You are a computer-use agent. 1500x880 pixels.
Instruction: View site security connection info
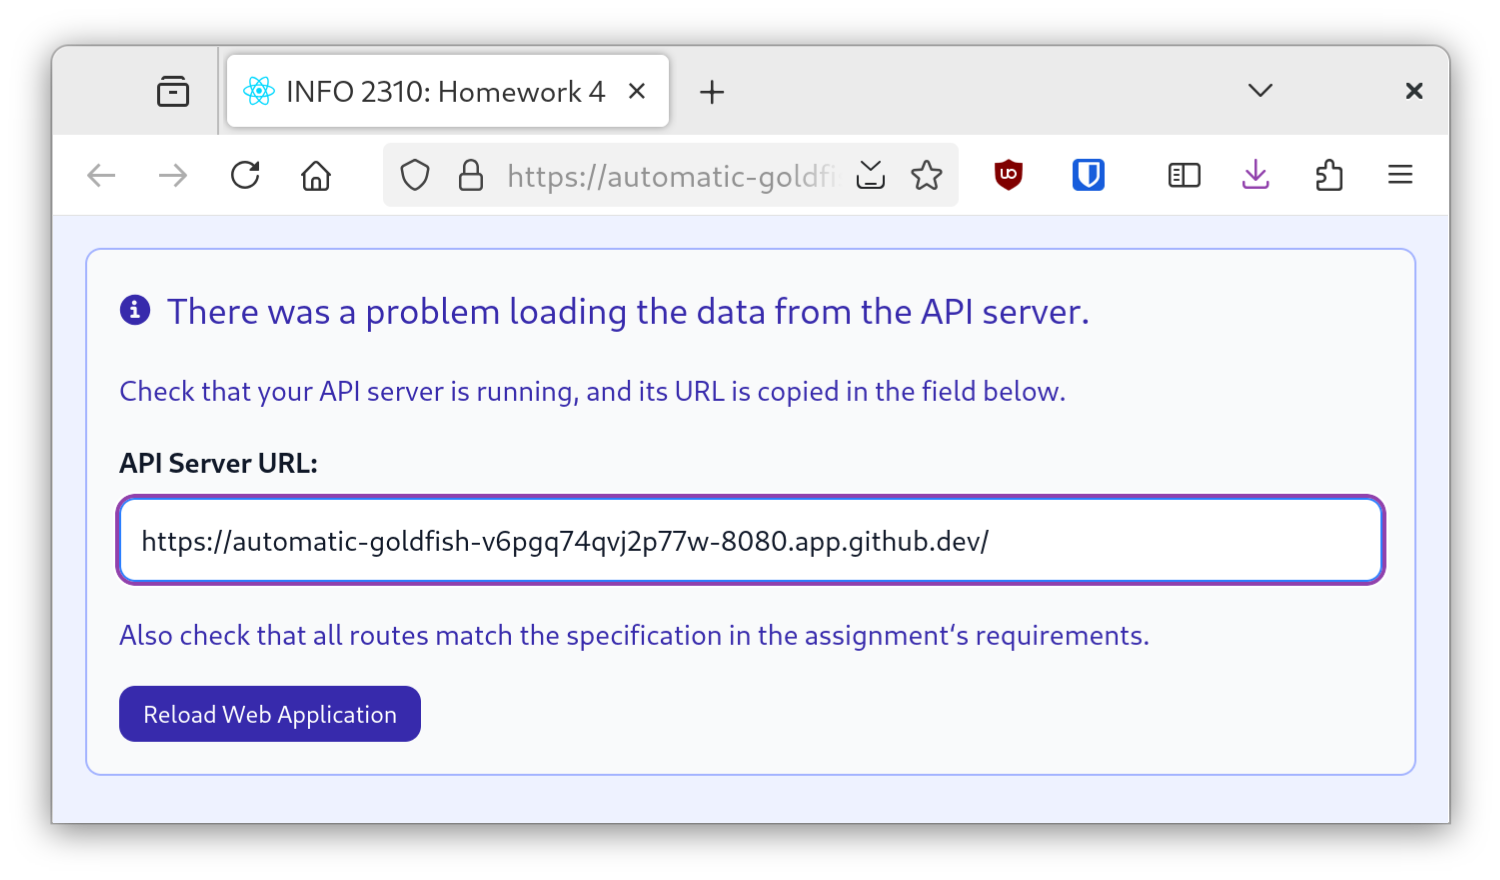(470, 175)
